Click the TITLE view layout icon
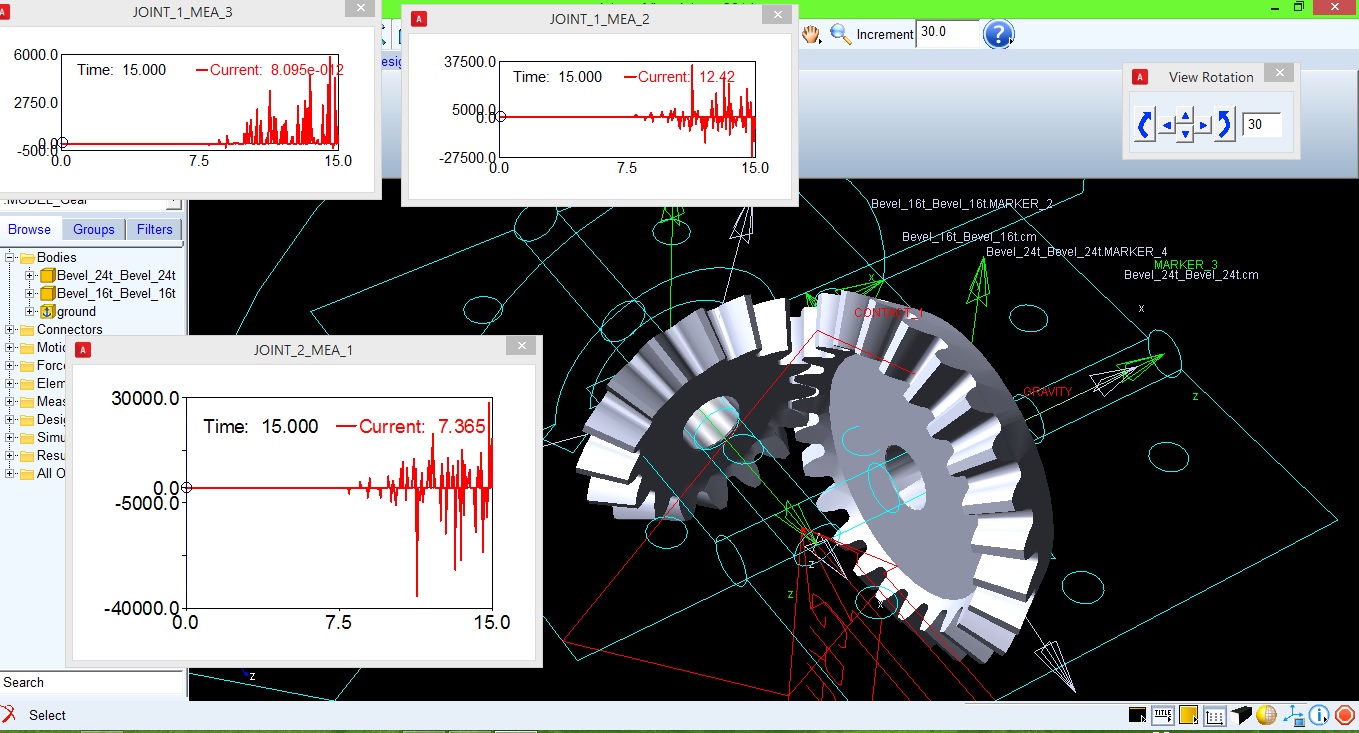This screenshot has height=733, width=1359. [x=1162, y=715]
